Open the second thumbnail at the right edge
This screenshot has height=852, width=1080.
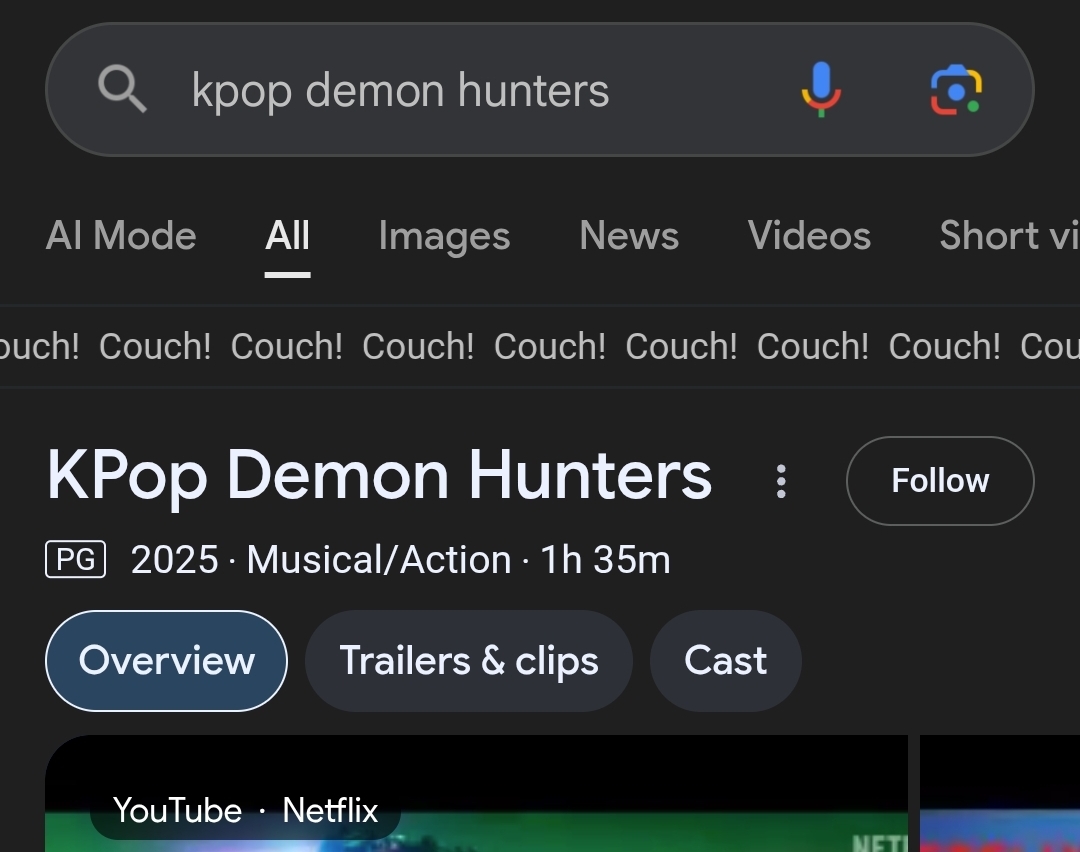[1000, 800]
